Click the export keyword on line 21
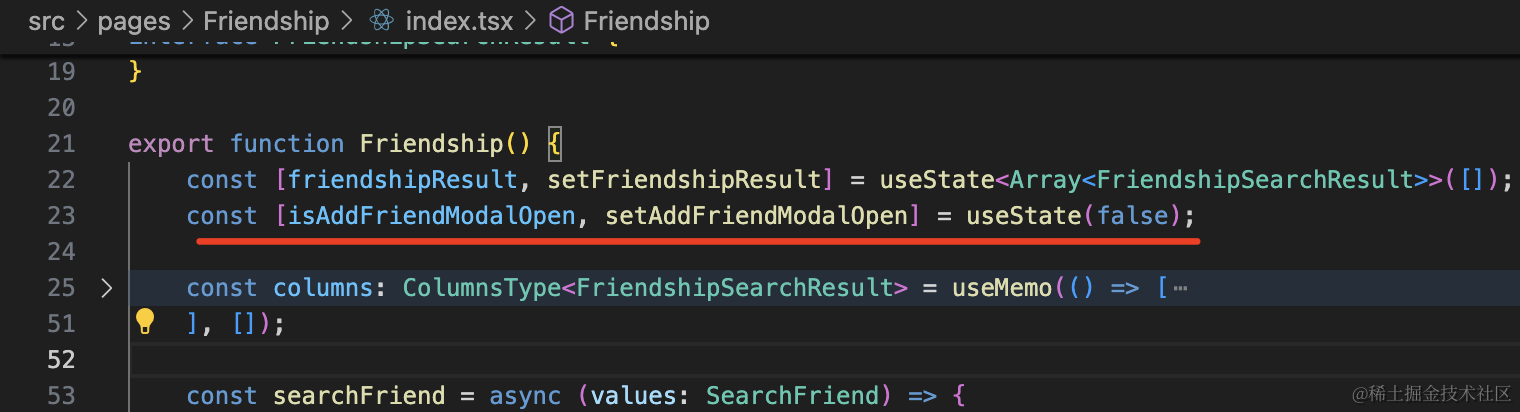1520x412 pixels. coord(171,144)
